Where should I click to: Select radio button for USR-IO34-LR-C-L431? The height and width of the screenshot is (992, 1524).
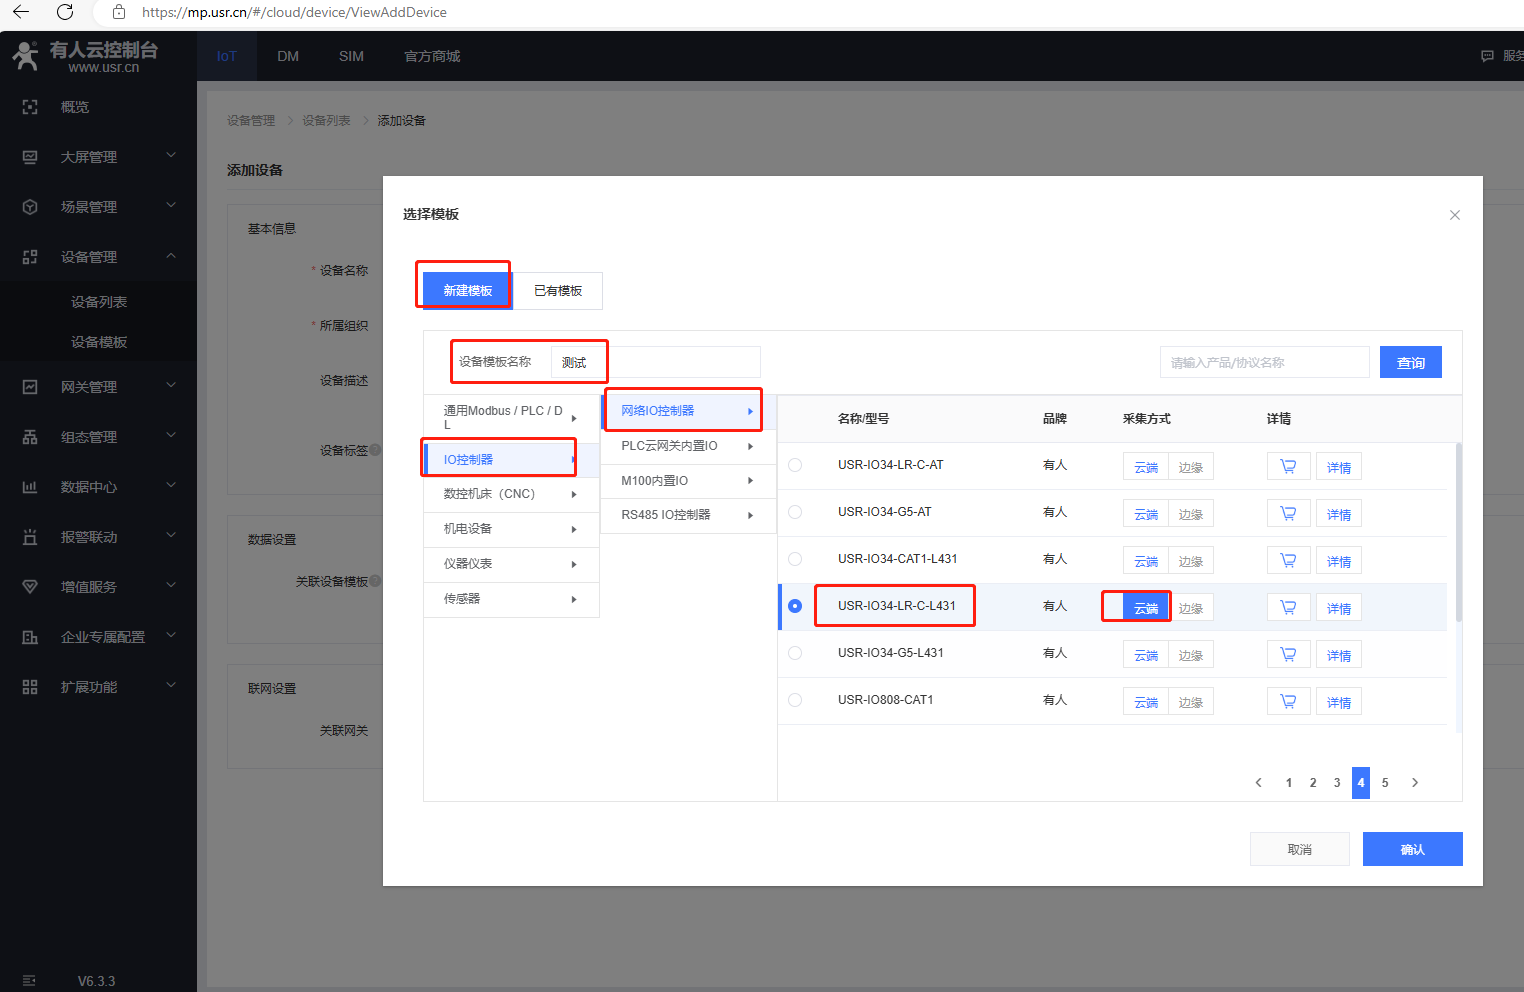coord(795,606)
